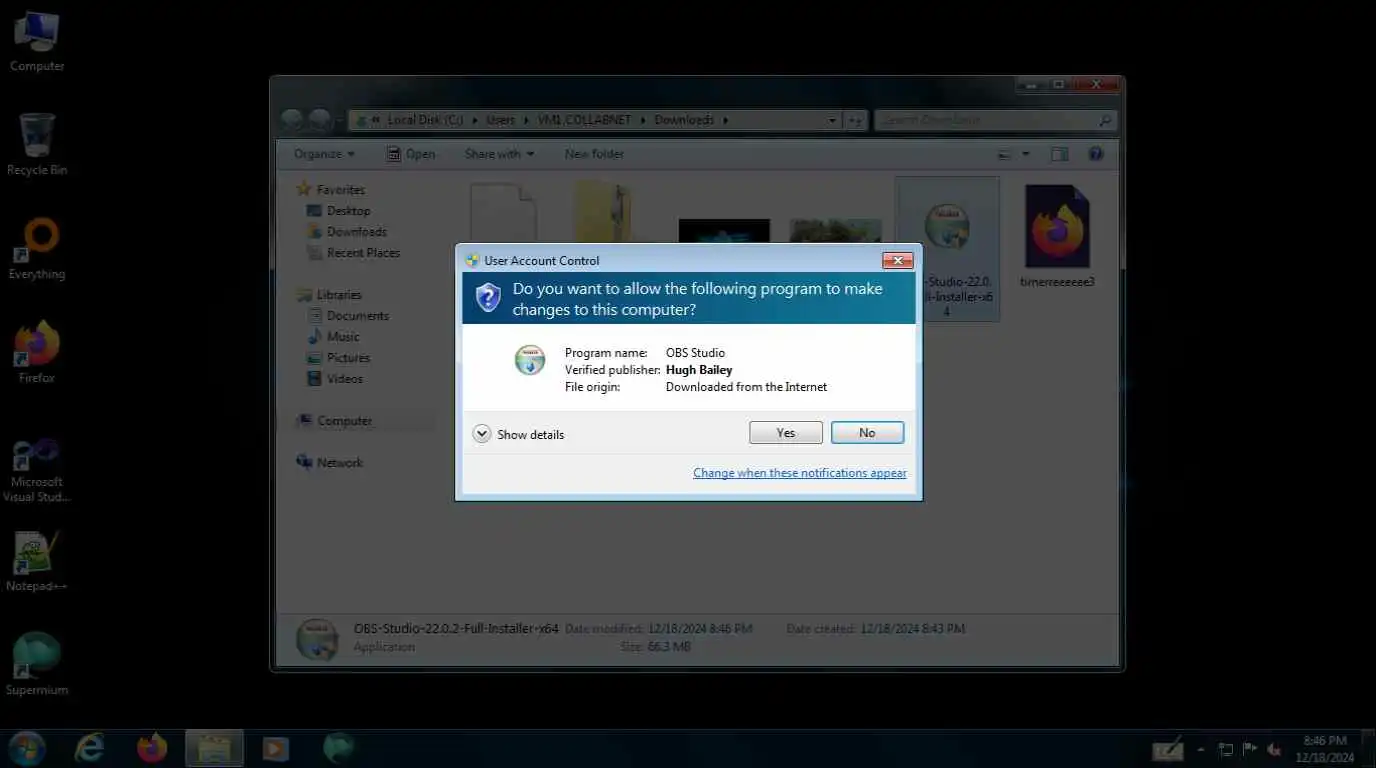Open the Windows Start menu
The width and height of the screenshot is (1376, 768).
(x=27, y=748)
